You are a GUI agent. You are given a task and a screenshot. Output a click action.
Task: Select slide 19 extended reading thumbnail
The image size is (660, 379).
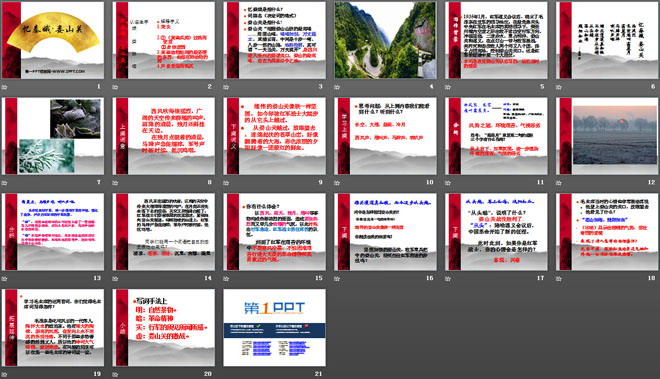(x=53, y=327)
